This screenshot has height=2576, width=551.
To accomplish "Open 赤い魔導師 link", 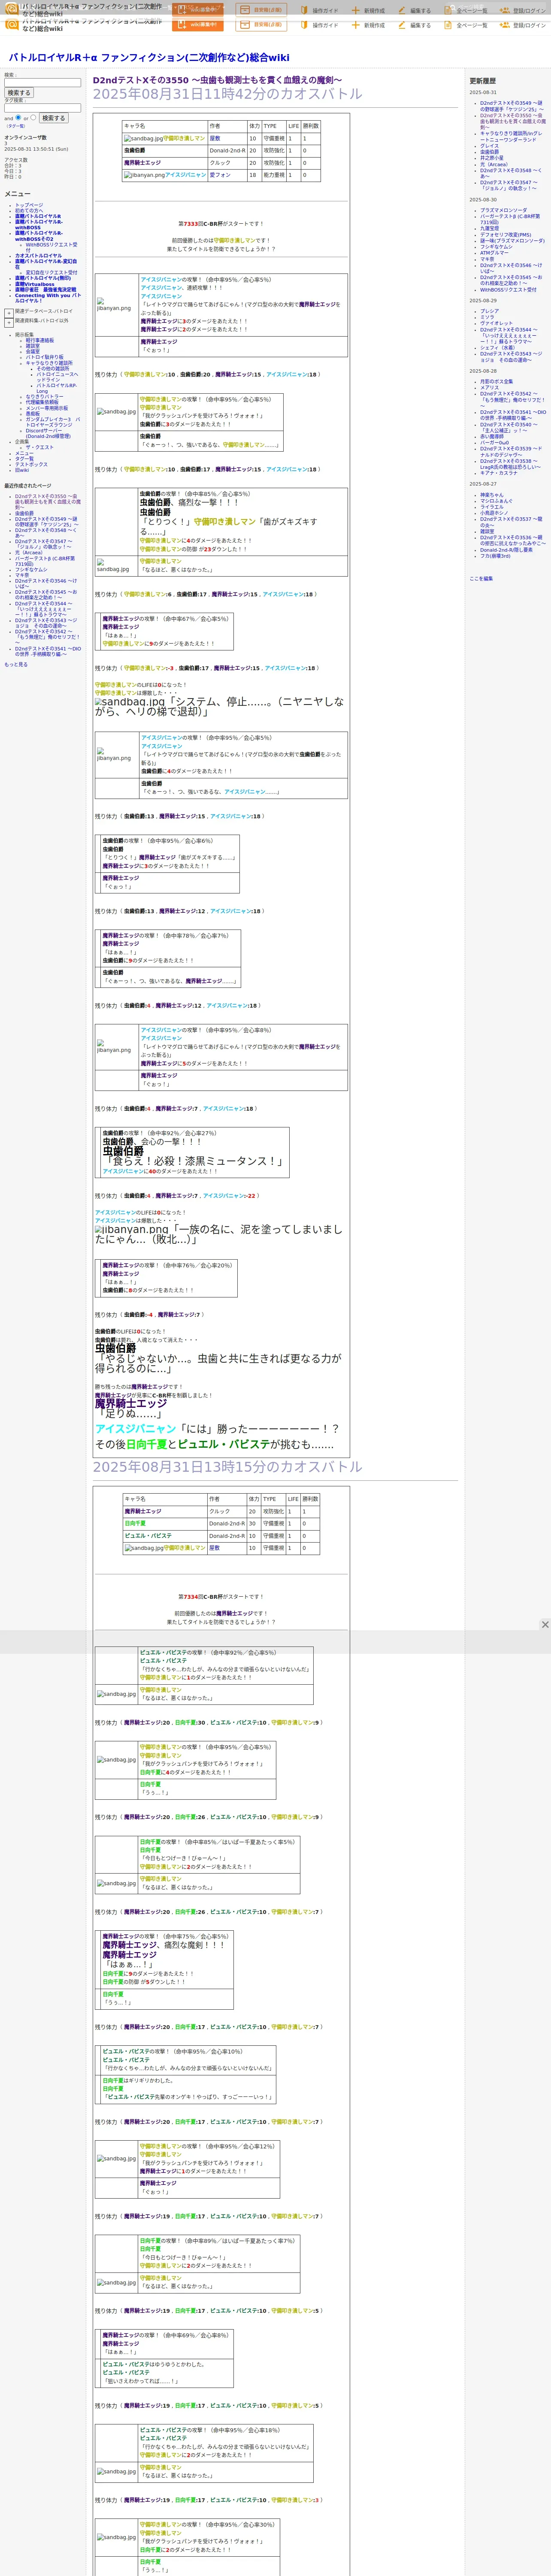I will point(492,436).
